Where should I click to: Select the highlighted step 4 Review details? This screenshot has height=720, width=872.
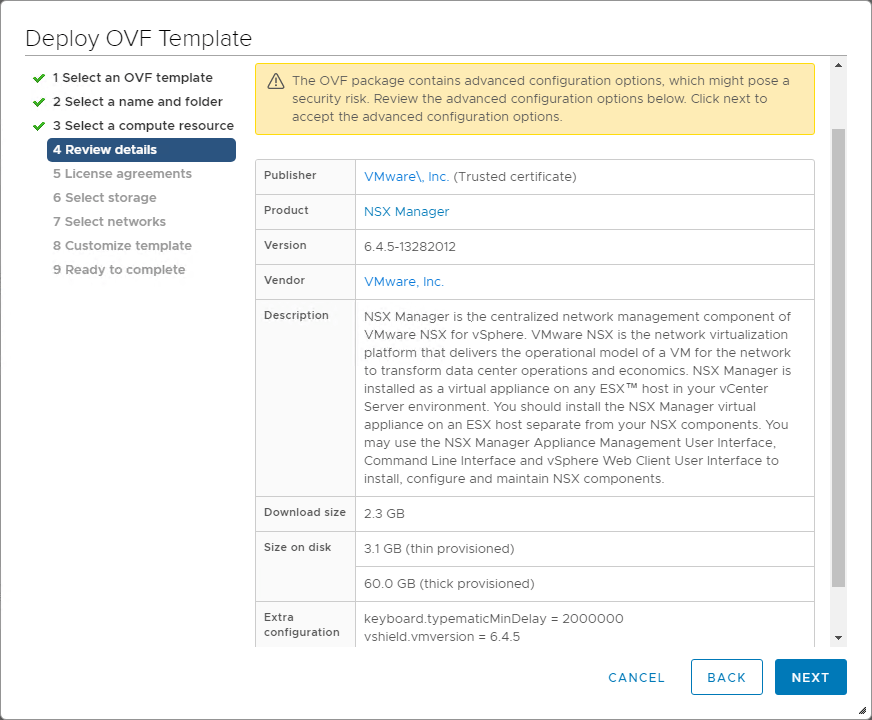pyautogui.click(x=141, y=150)
